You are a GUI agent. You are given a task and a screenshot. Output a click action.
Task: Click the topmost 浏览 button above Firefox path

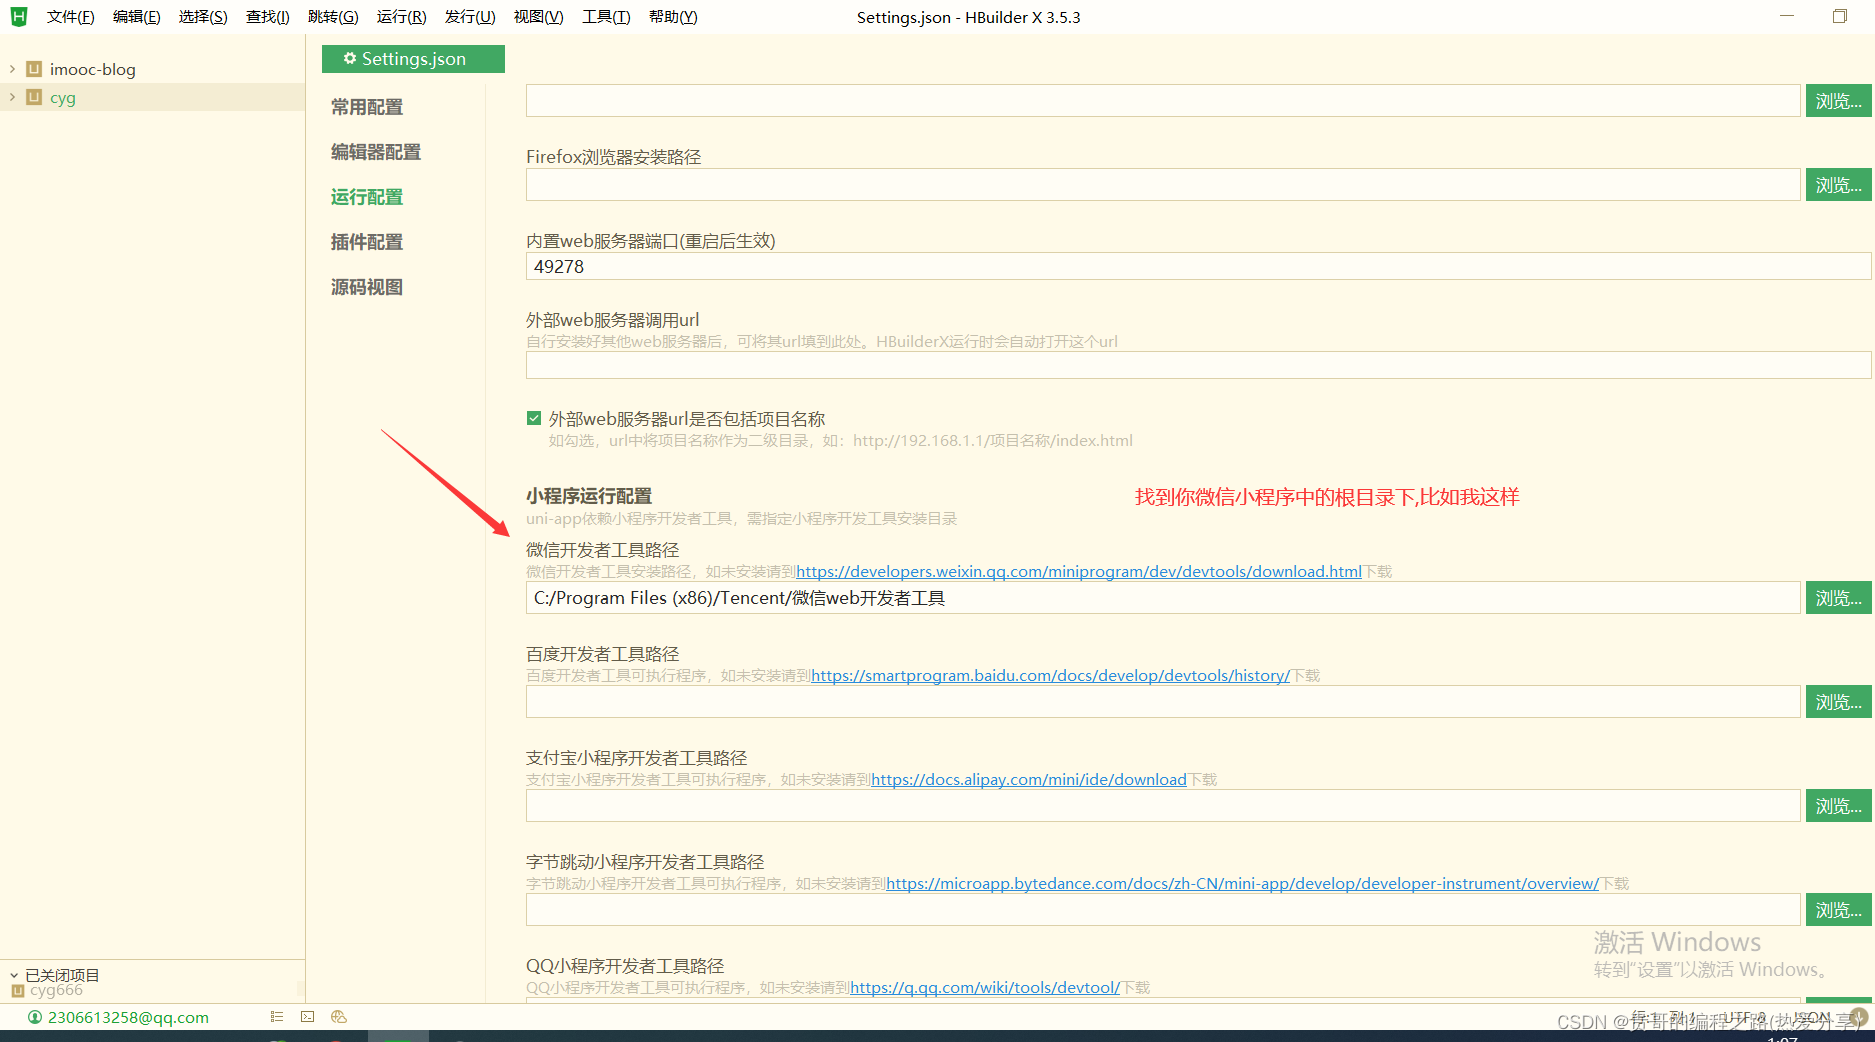tap(1838, 101)
